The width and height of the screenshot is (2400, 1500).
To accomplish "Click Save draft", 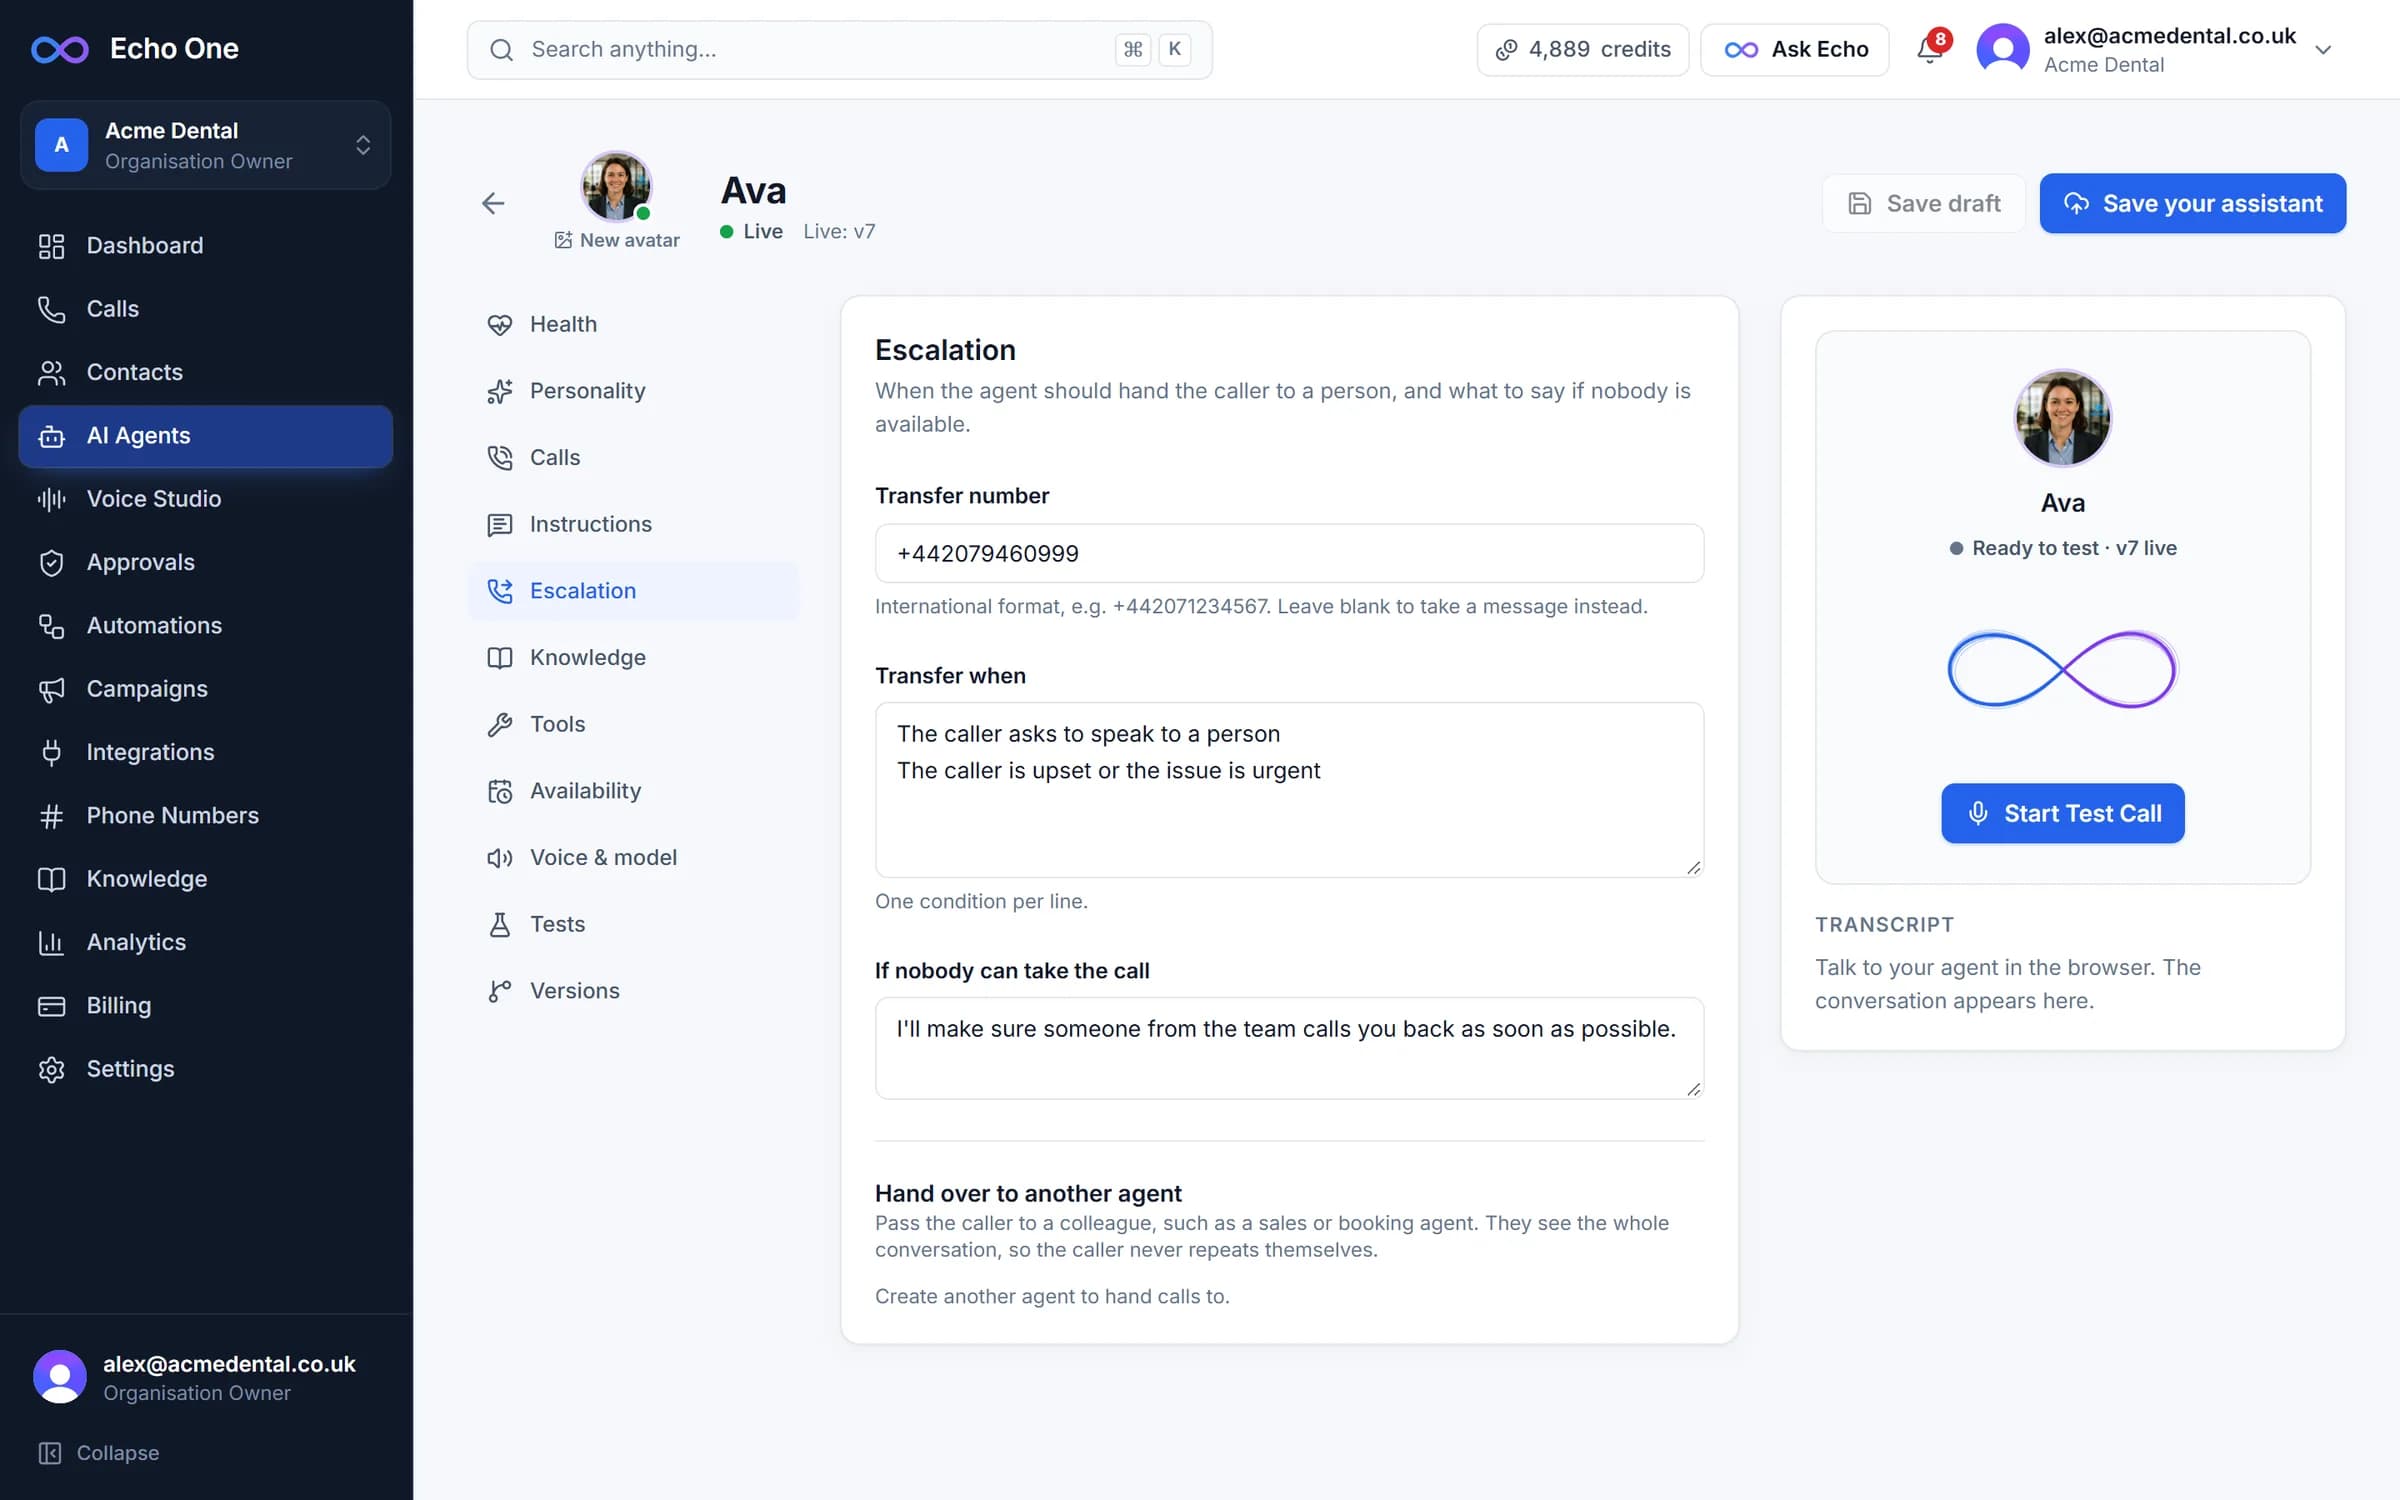I will 1923,204.
